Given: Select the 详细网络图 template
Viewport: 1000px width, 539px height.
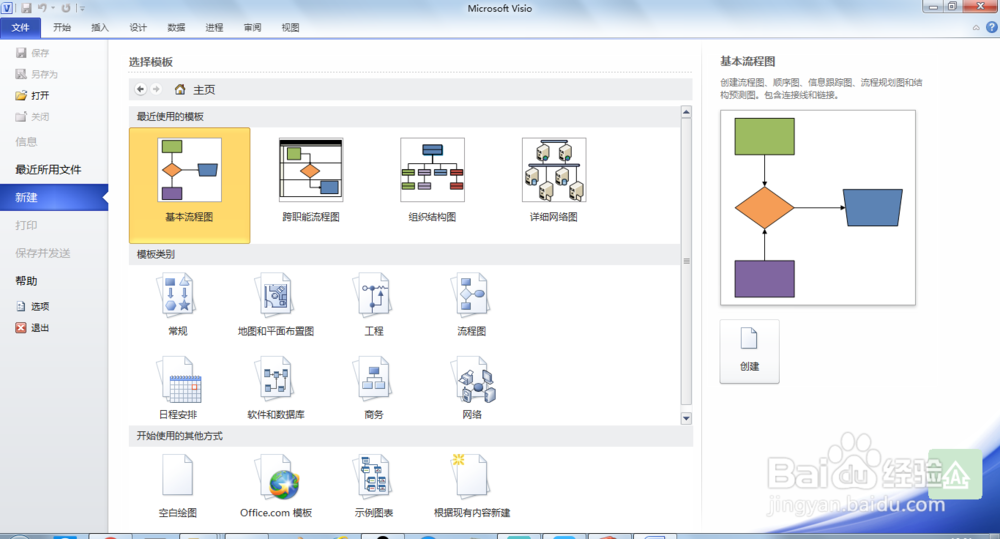Looking at the screenshot, I should click(554, 181).
